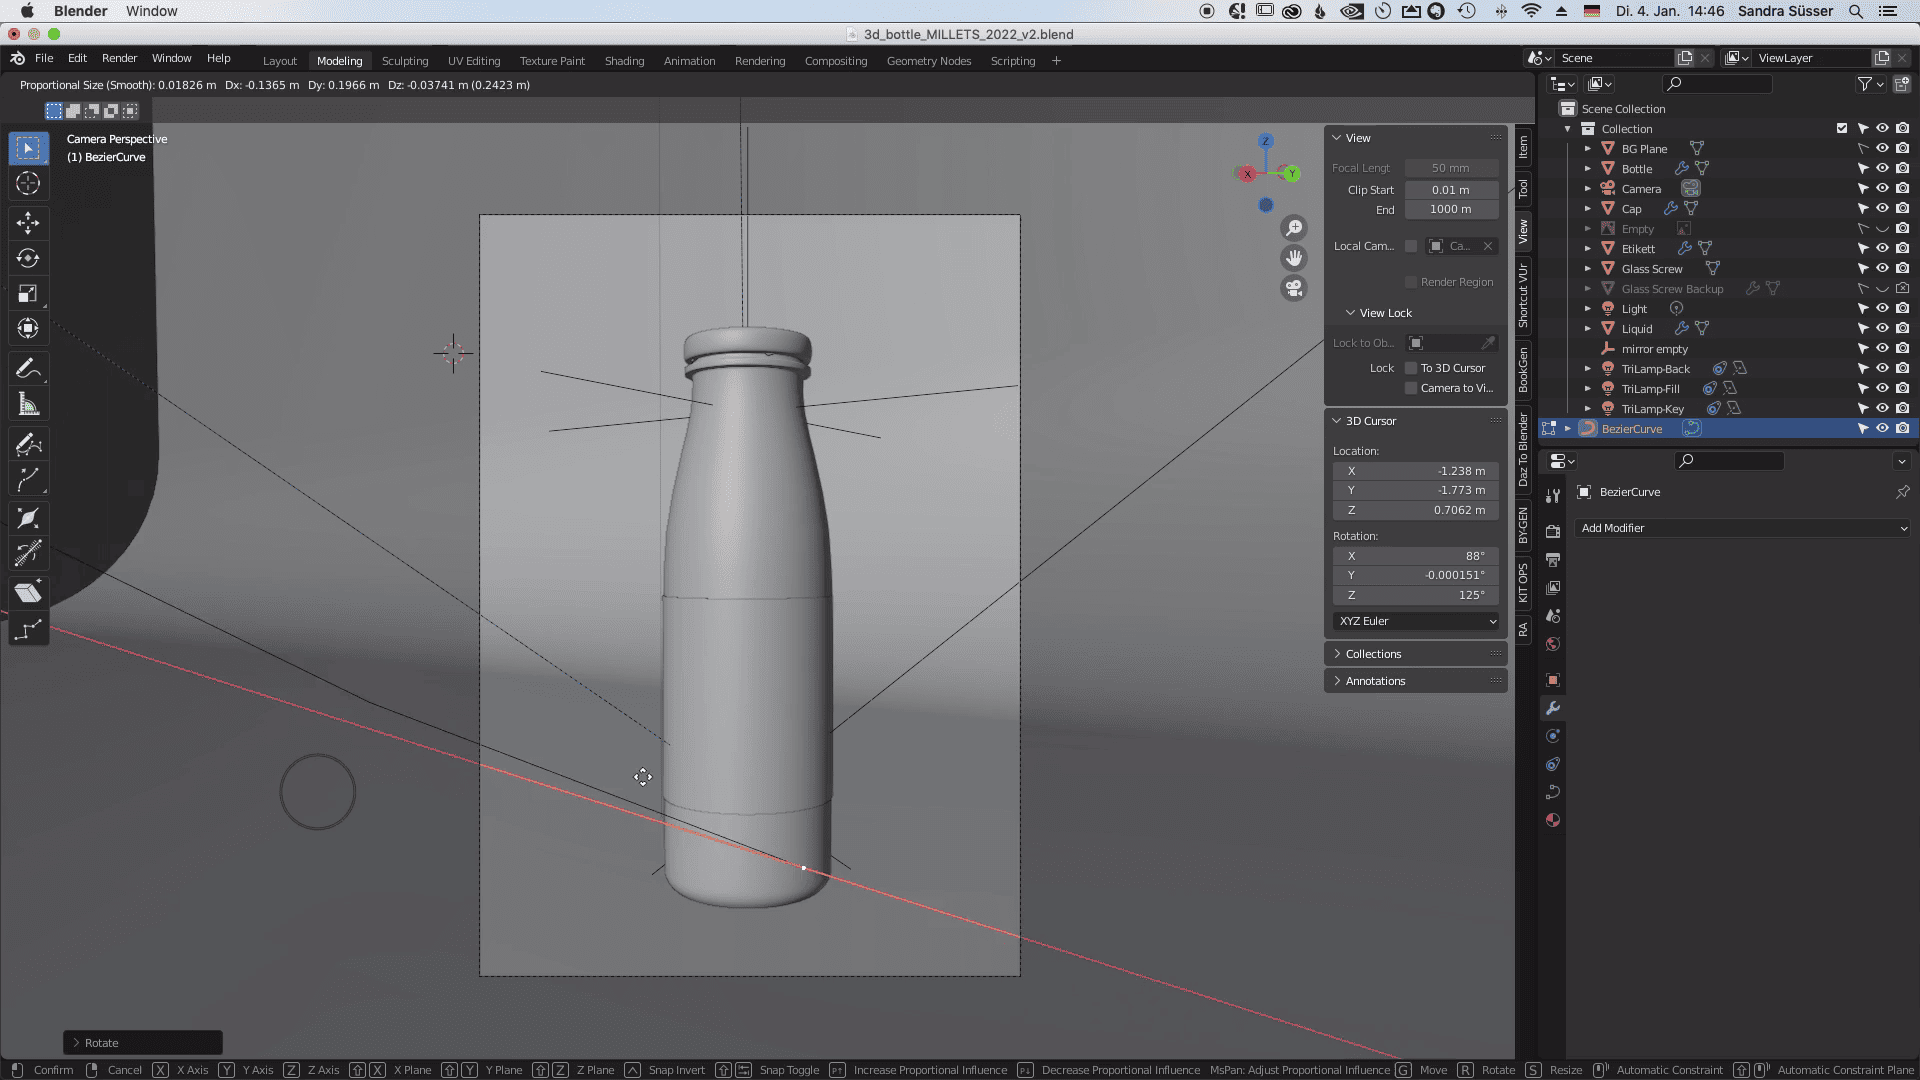Disable Liquid in renders camera icon

pos(1902,328)
